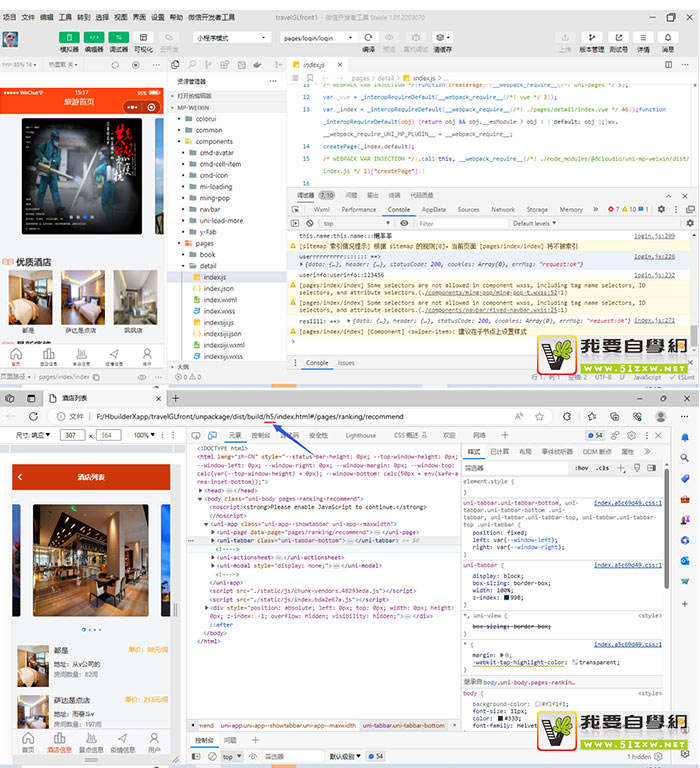
Task: Click the body background-color swatch #f1f1f1
Action: (x=538, y=704)
